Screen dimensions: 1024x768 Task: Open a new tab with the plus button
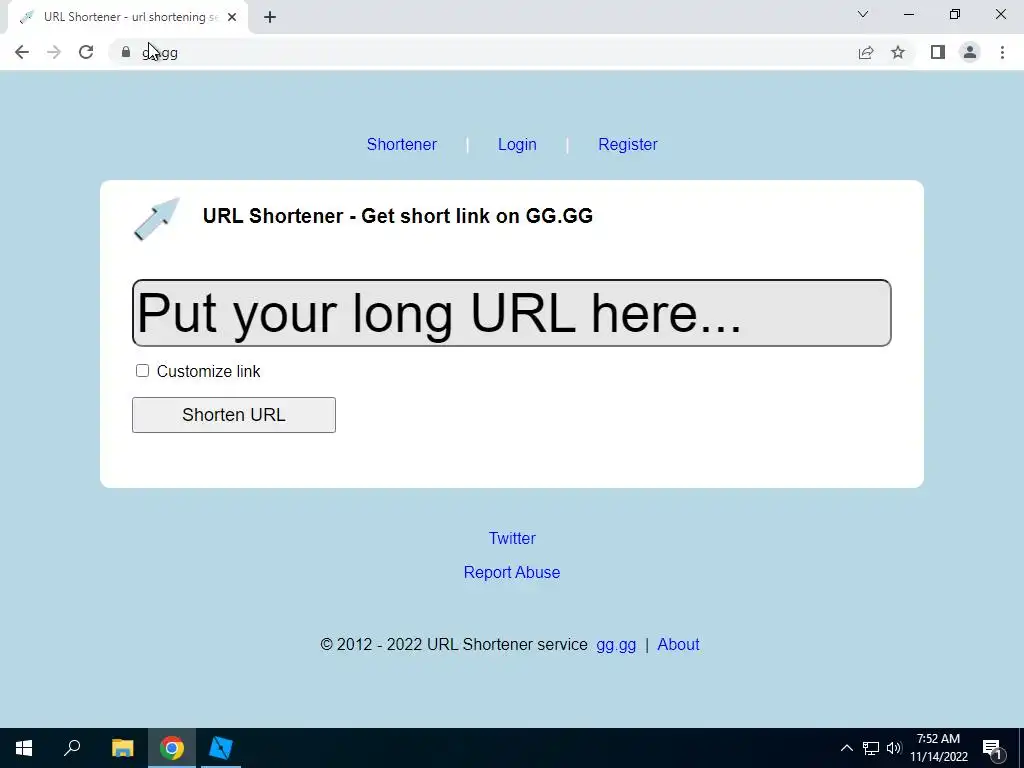pyautogui.click(x=270, y=17)
